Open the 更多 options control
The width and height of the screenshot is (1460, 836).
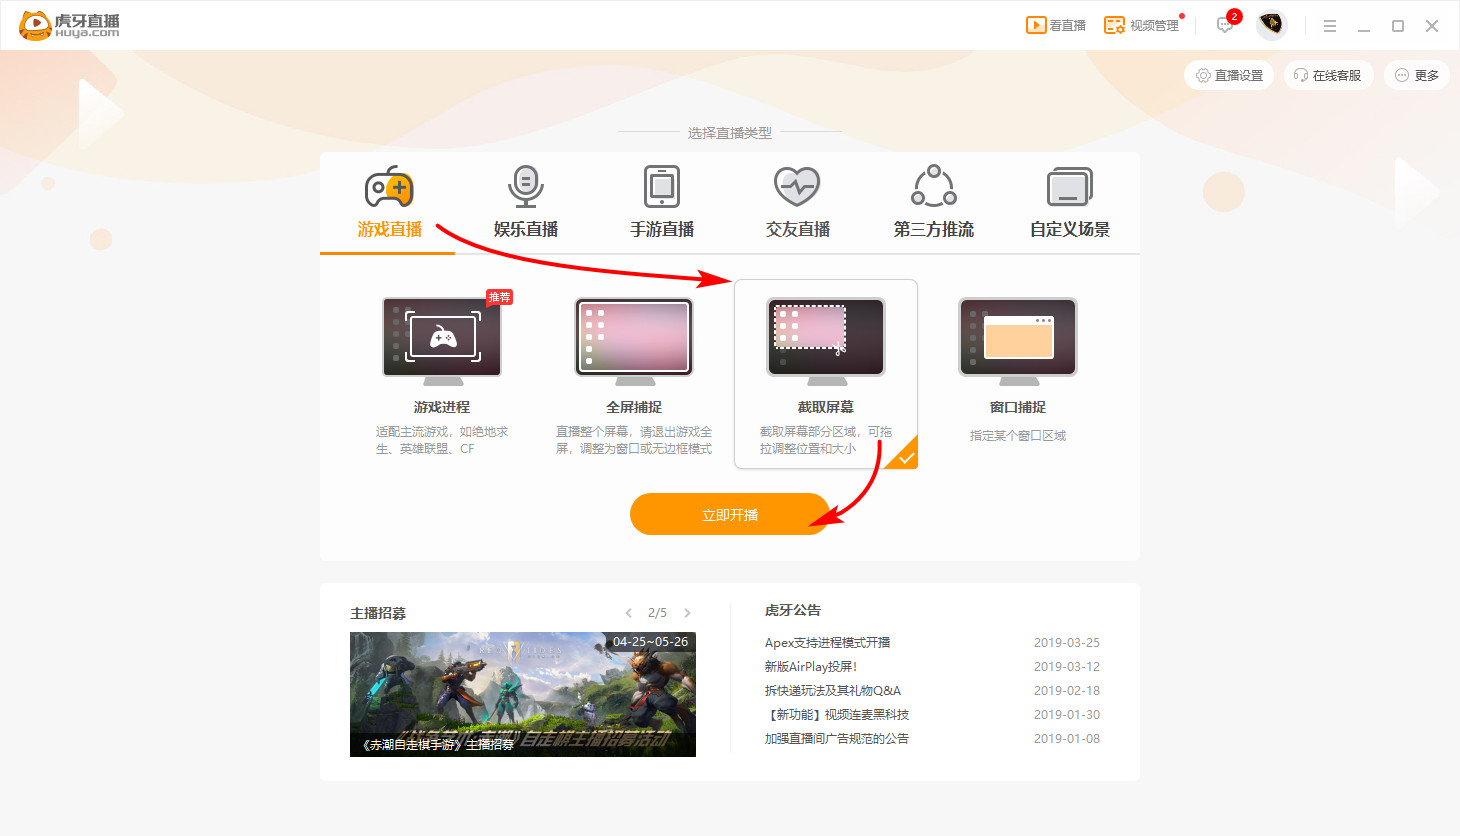tap(1416, 74)
